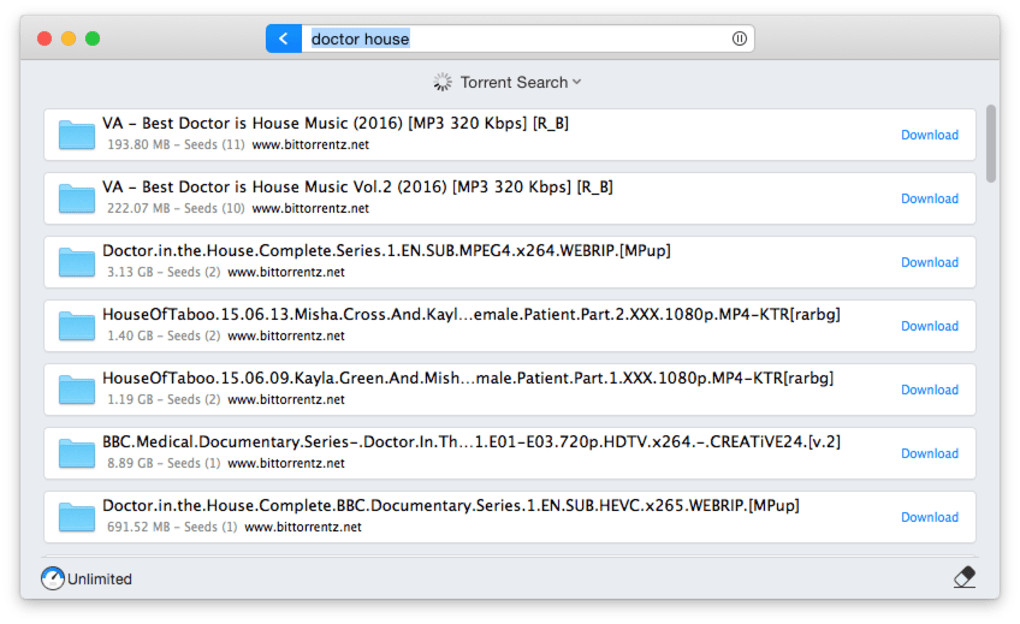Click the folder icon for BBC.Medical.Documentary result

click(x=77, y=453)
